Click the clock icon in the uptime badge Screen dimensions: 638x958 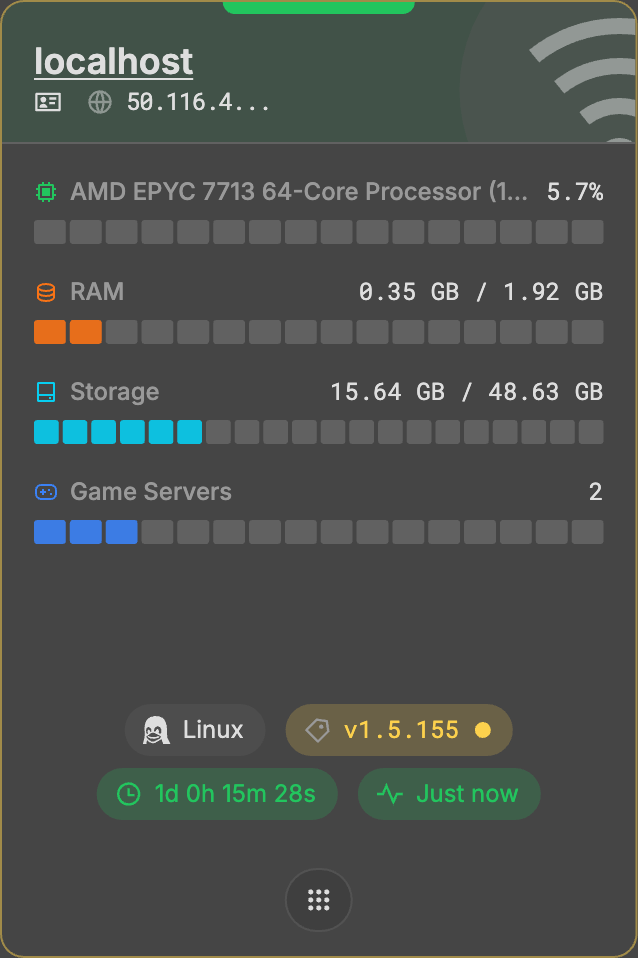[129, 795]
